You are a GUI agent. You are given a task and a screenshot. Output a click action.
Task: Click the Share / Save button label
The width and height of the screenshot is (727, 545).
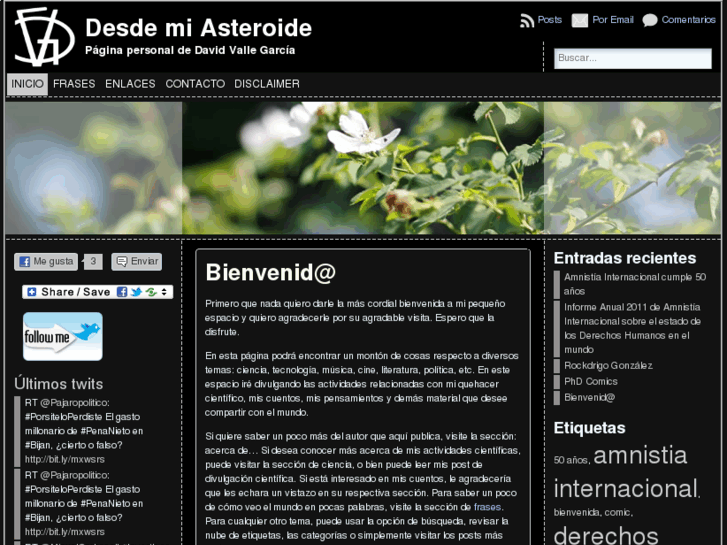(x=76, y=292)
